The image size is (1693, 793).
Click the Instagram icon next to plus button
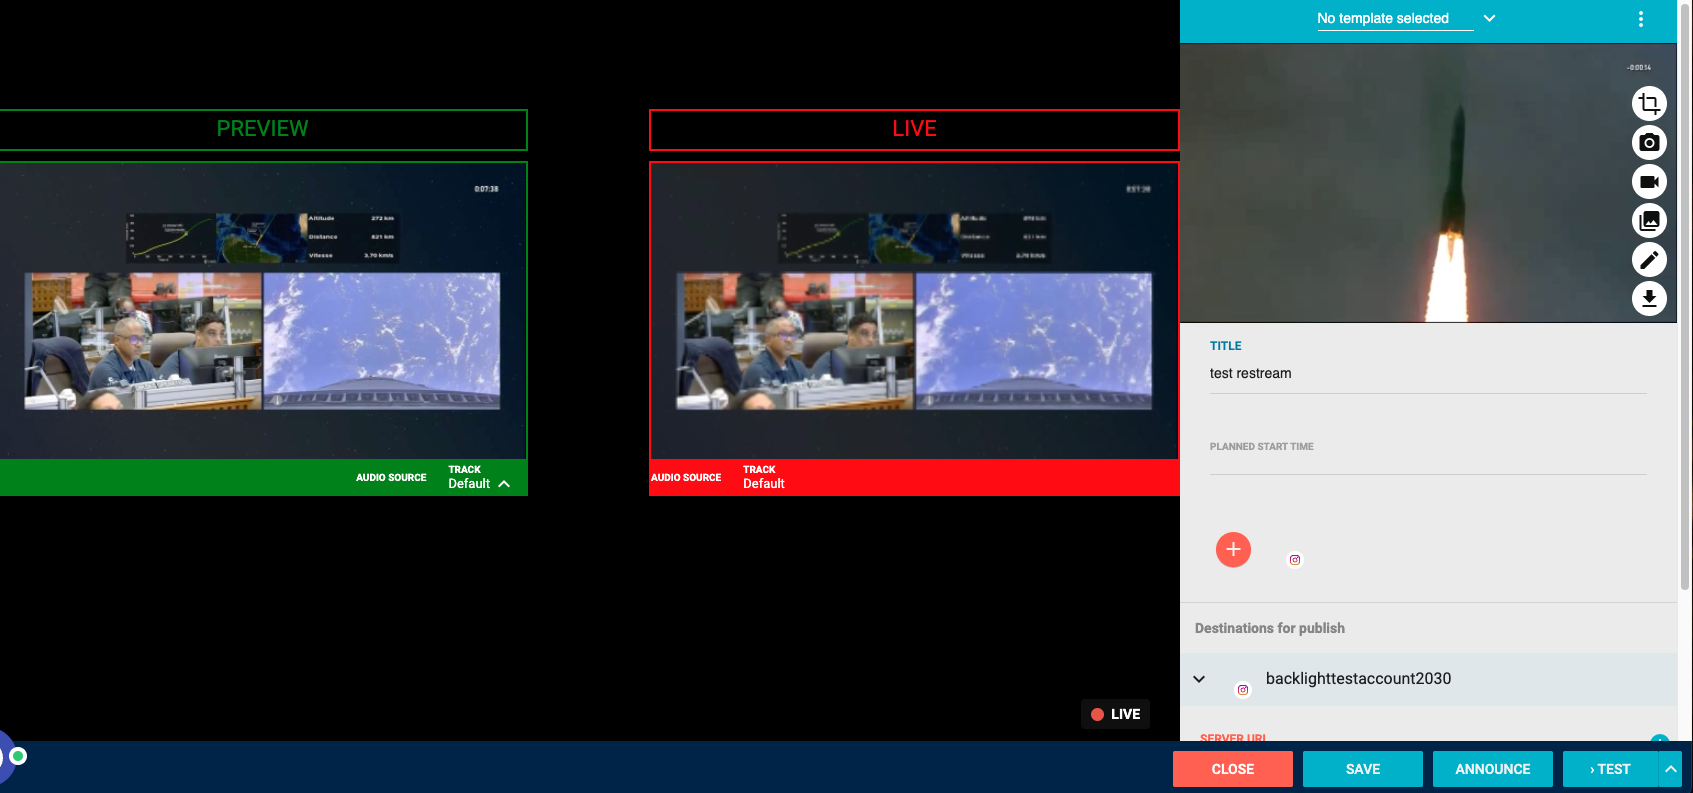[x=1295, y=560]
